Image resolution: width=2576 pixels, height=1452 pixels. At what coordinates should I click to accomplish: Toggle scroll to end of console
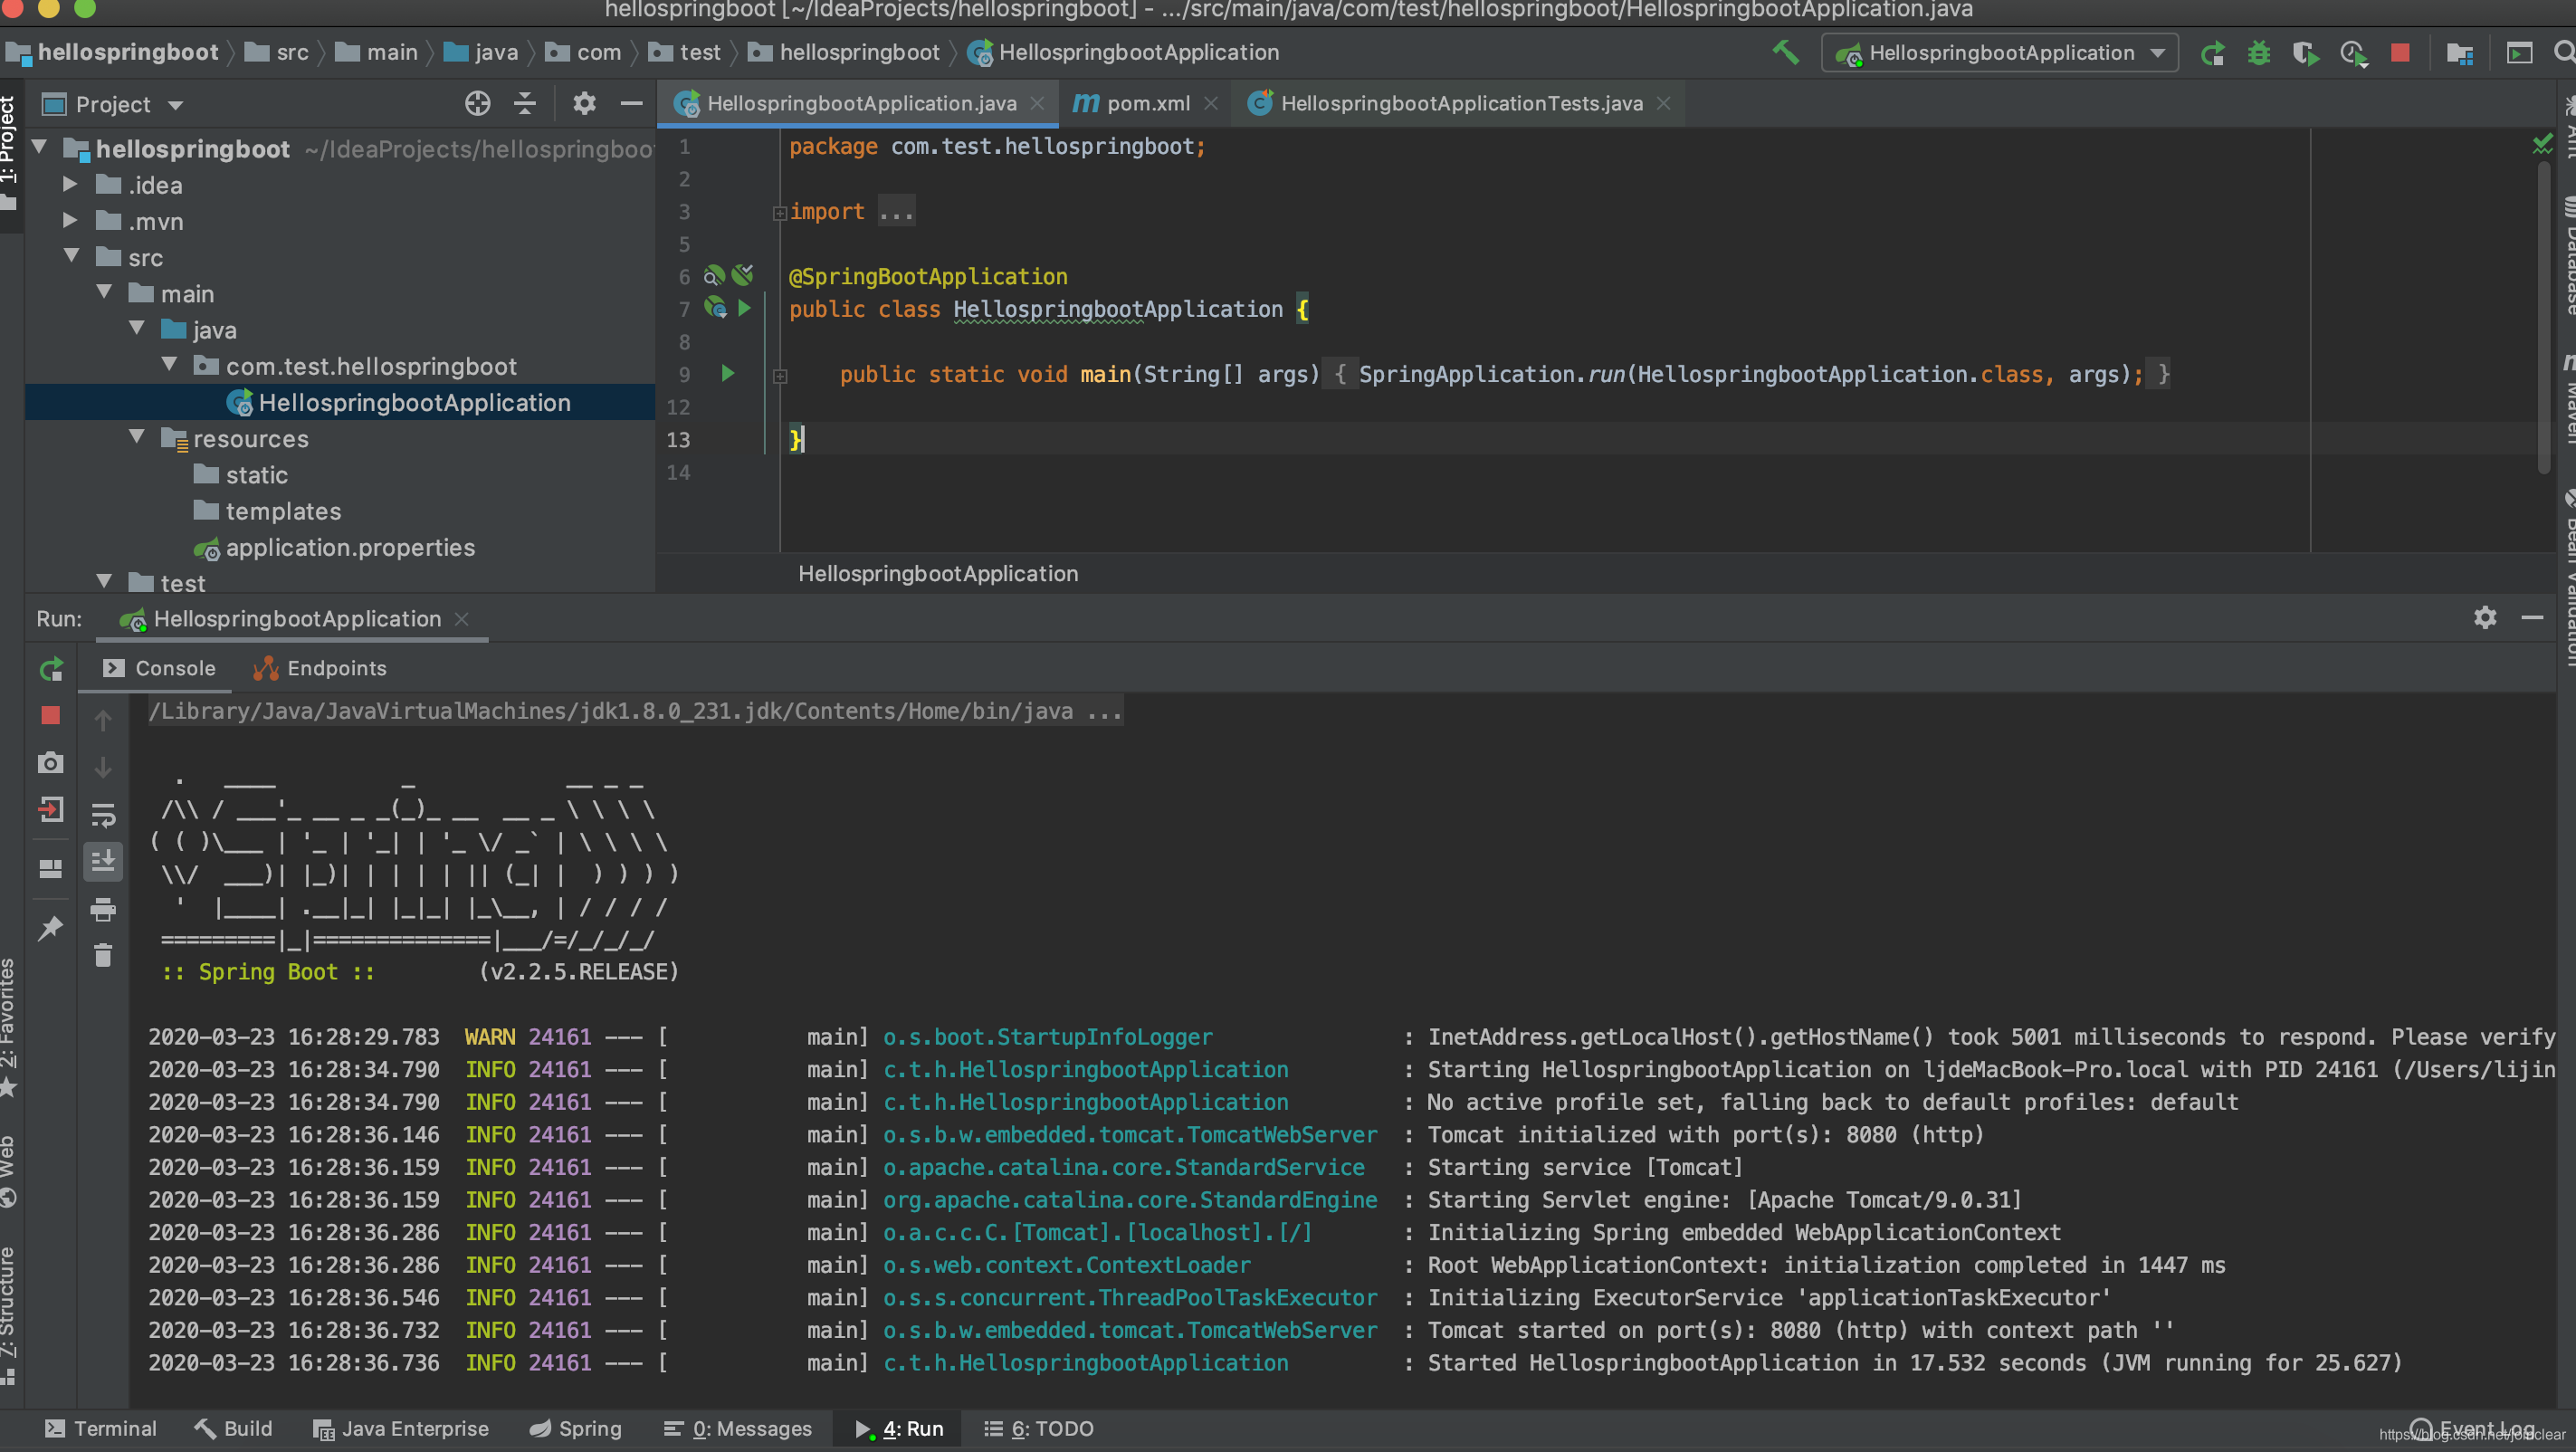click(103, 861)
